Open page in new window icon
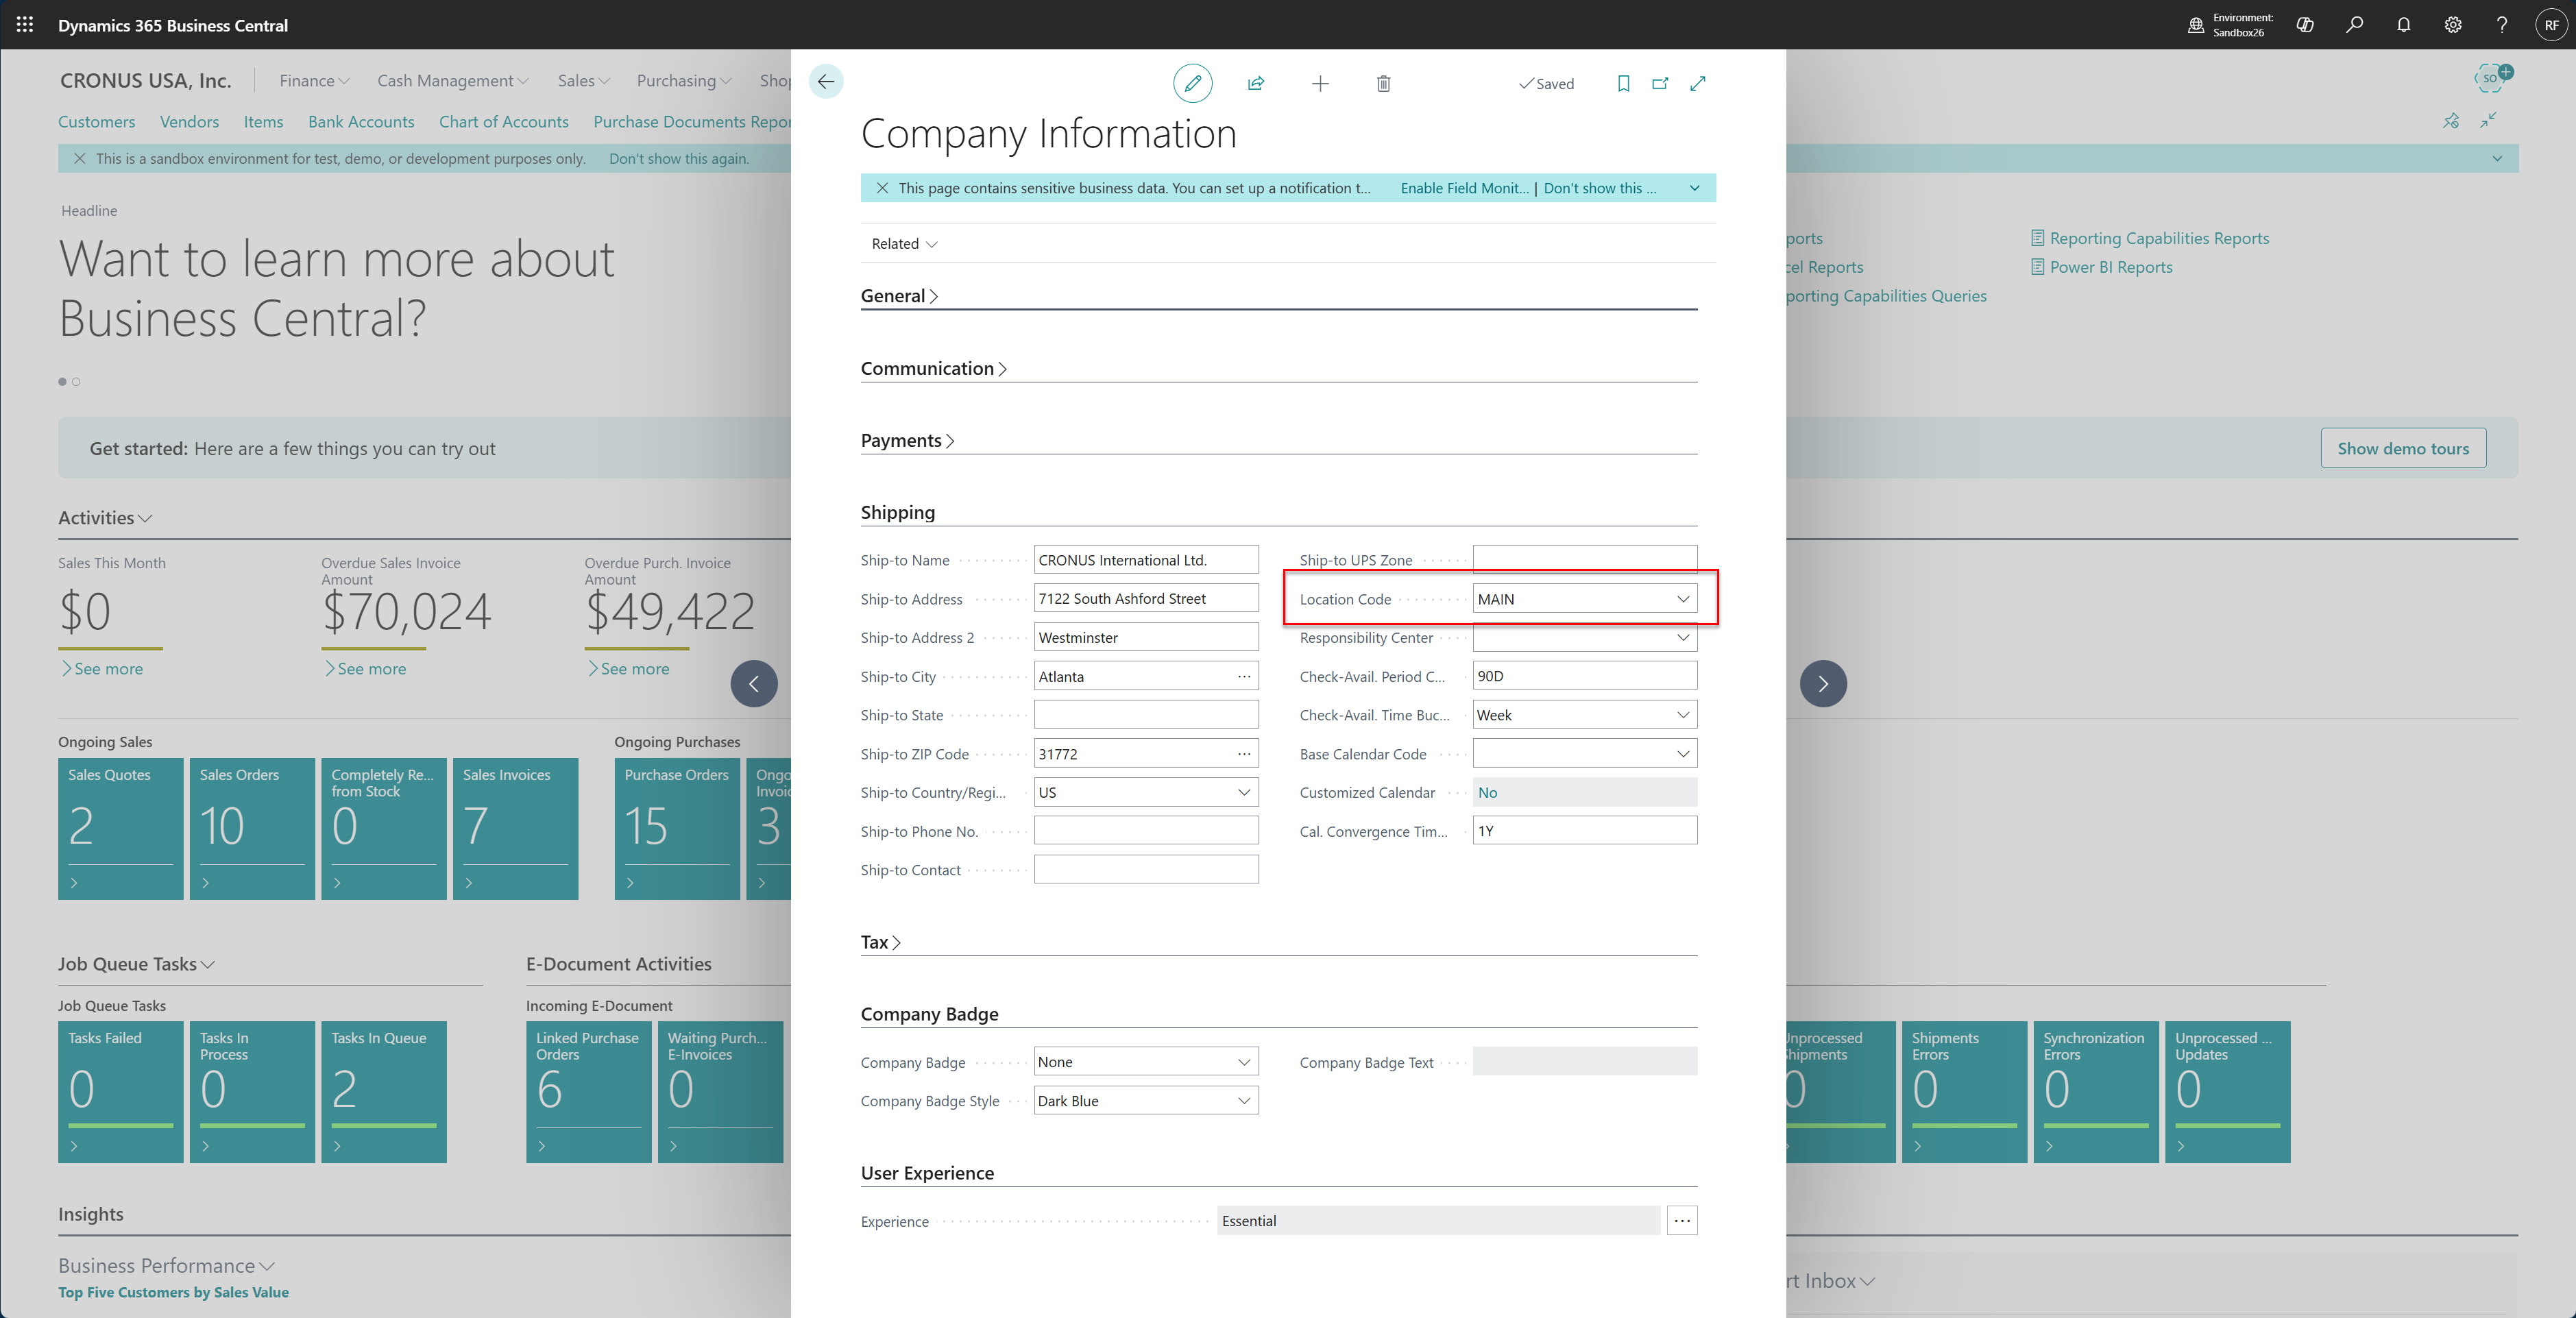This screenshot has width=2576, height=1318. pyautogui.click(x=1660, y=83)
